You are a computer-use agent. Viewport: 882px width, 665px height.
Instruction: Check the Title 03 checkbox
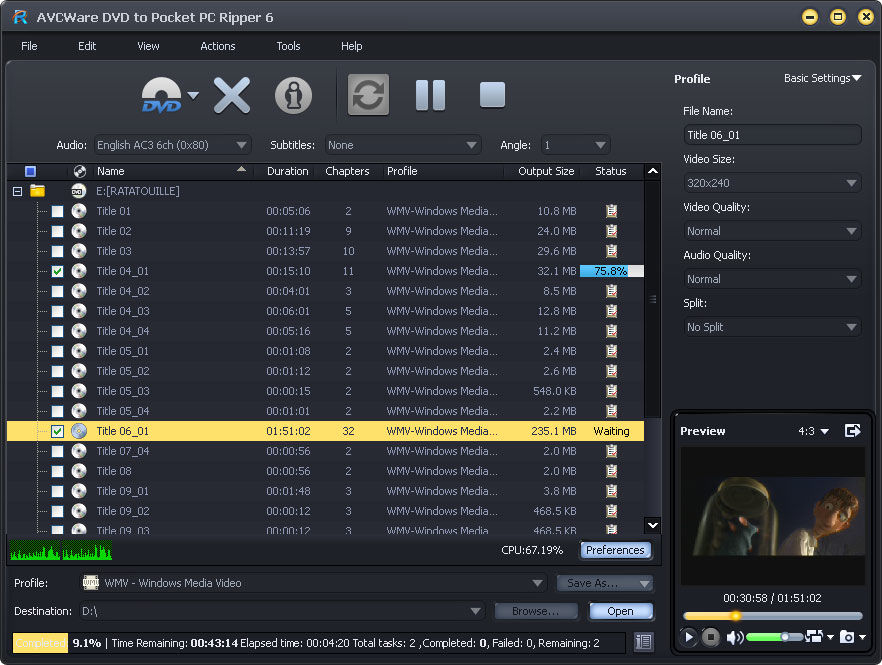click(57, 251)
